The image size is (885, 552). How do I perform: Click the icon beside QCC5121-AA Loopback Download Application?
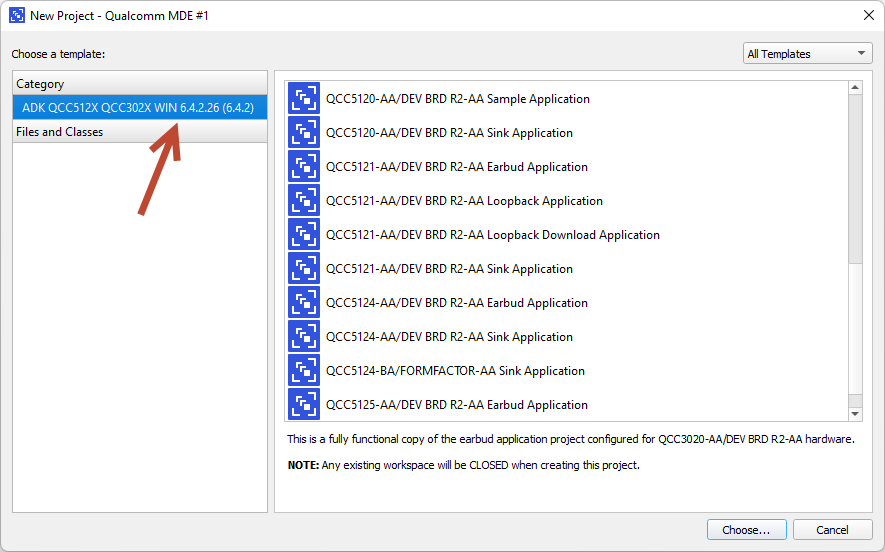(304, 234)
